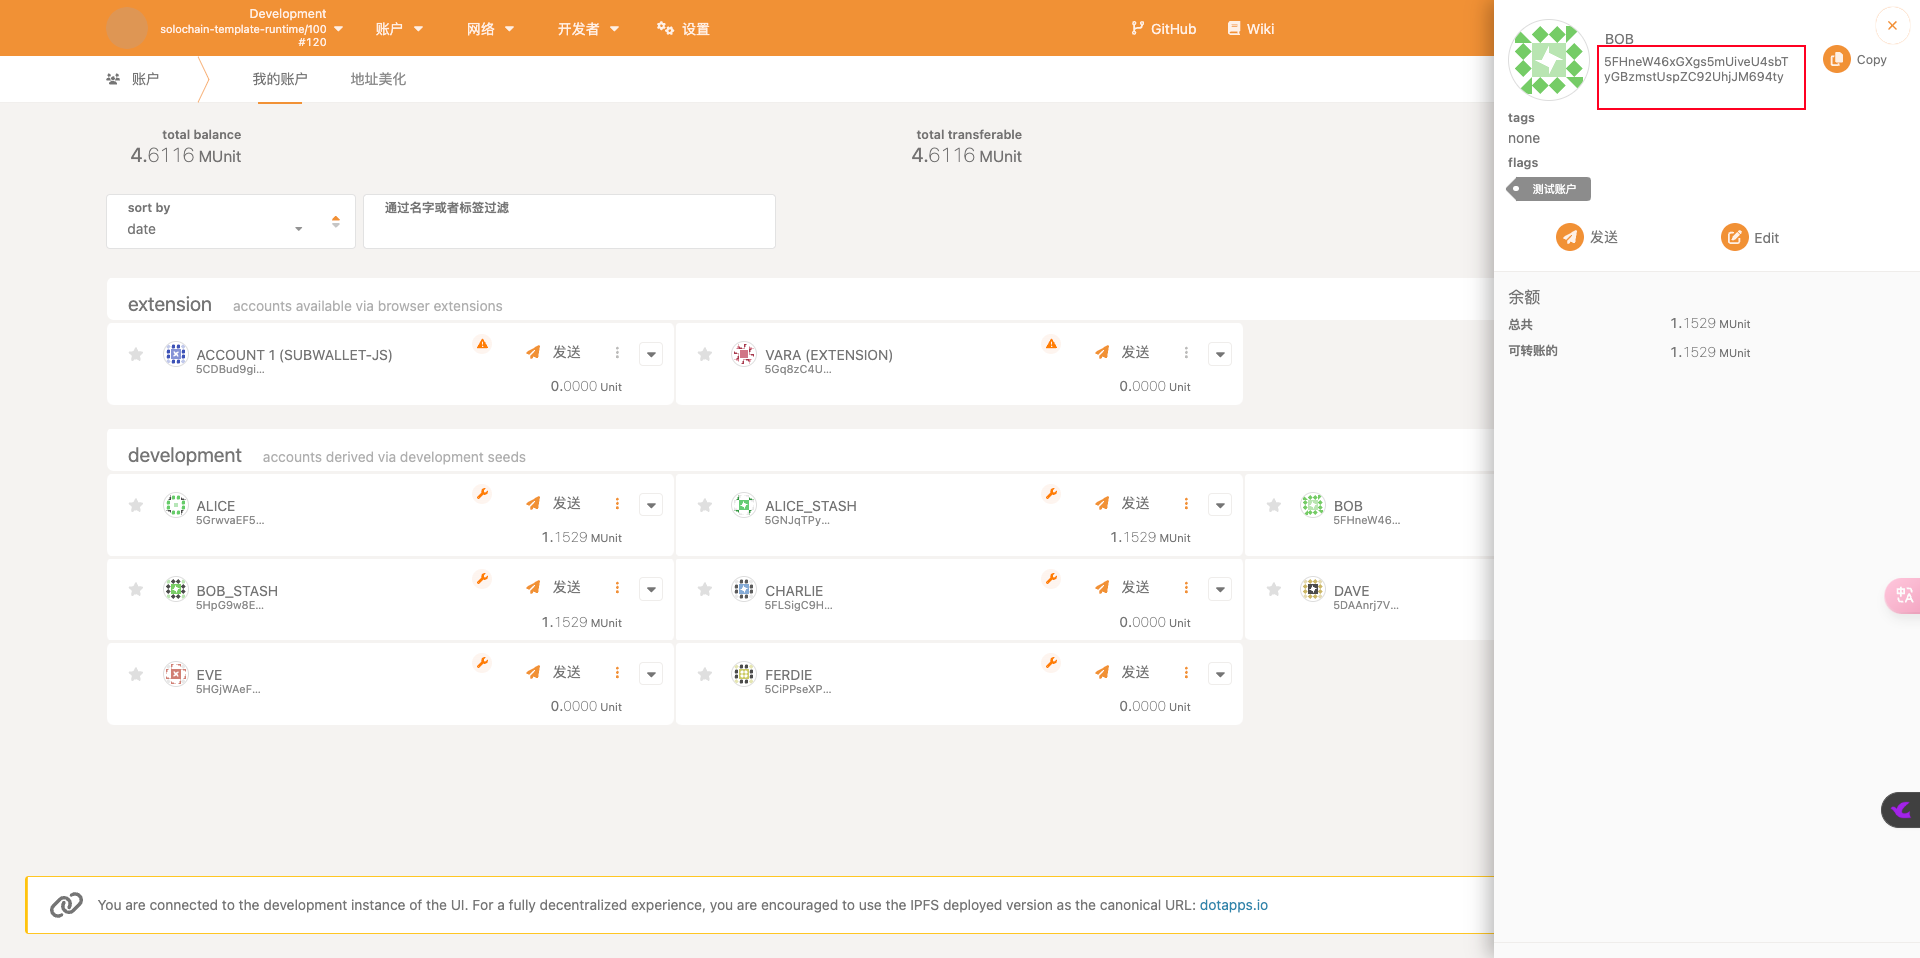The width and height of the screenshot is (1920, 958).
Task: Click DAVE identicon avatar
Action: coord(1313,589)
